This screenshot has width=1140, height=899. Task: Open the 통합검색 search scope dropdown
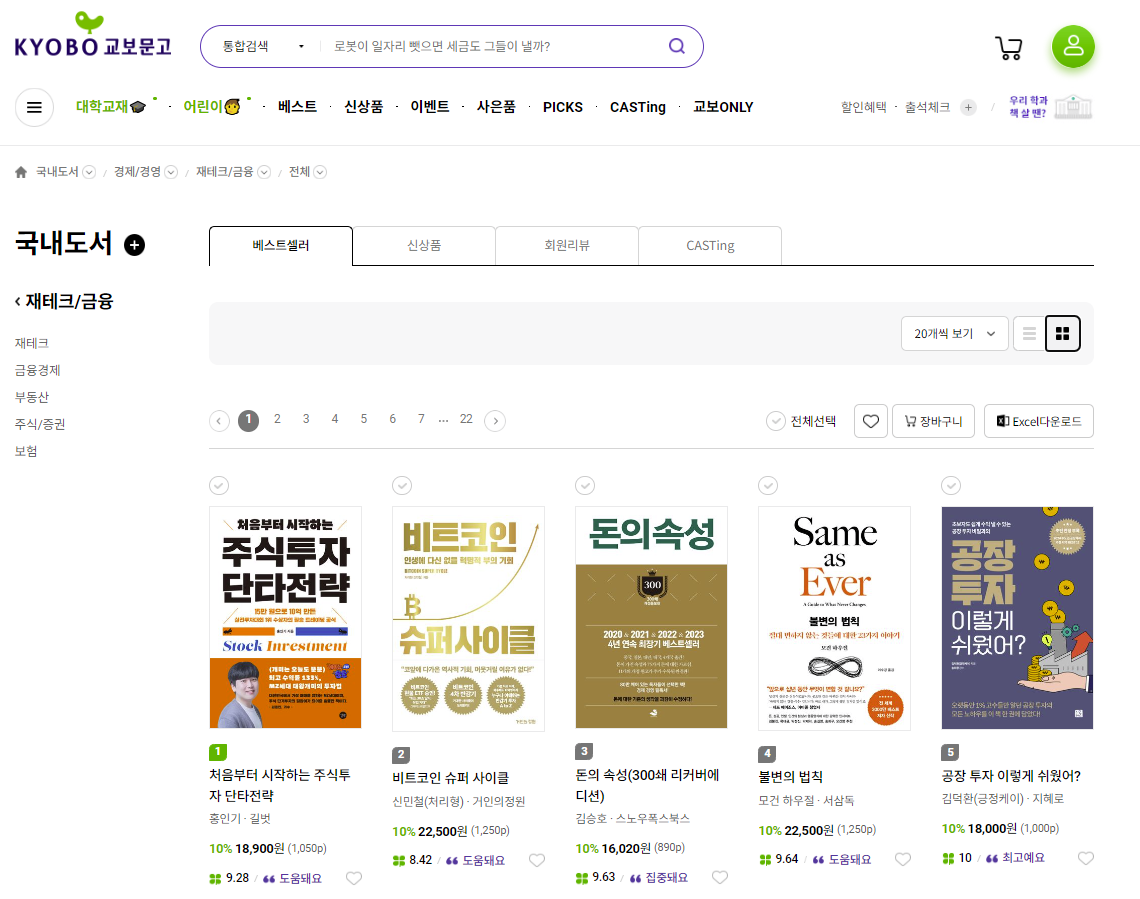pyautogui.click(x=263, y=47)
